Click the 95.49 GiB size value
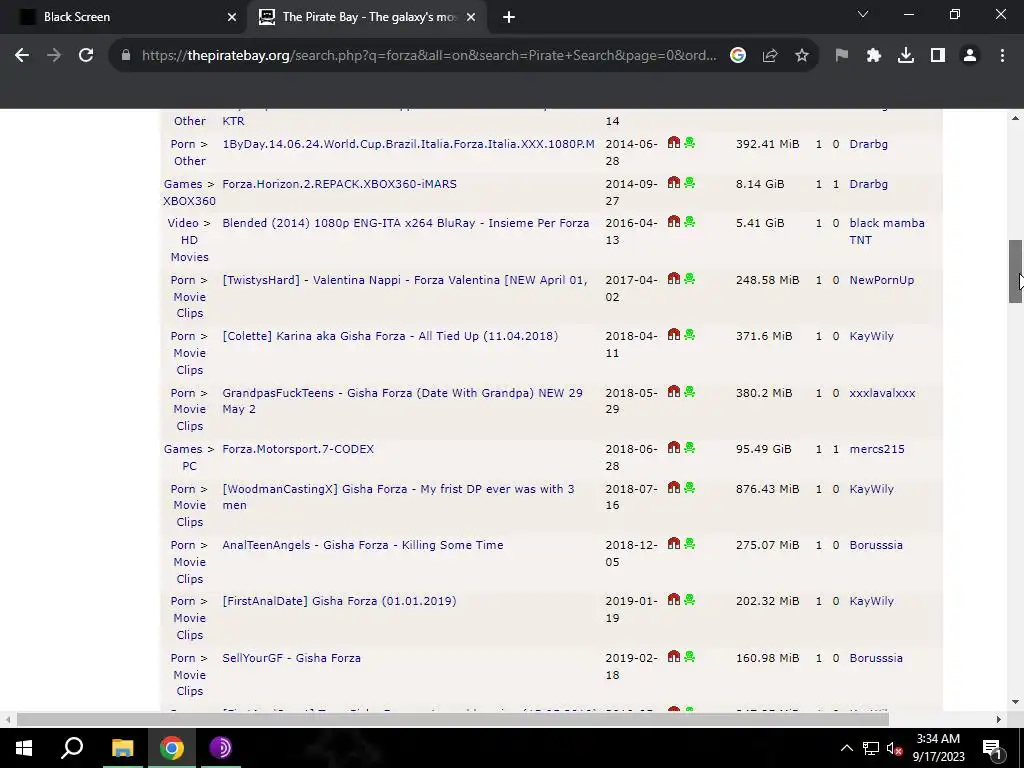This screenshot has height=768, width=1024. pyautogui.click(x=763, y=449)
